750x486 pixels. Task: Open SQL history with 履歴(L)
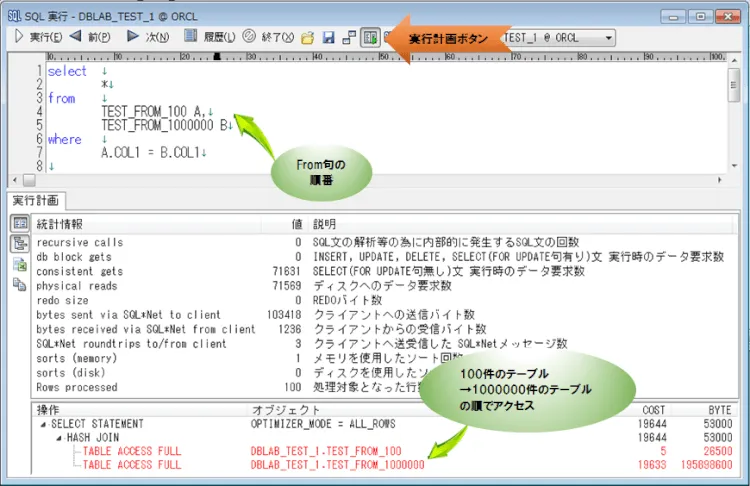tap(210, 37)
